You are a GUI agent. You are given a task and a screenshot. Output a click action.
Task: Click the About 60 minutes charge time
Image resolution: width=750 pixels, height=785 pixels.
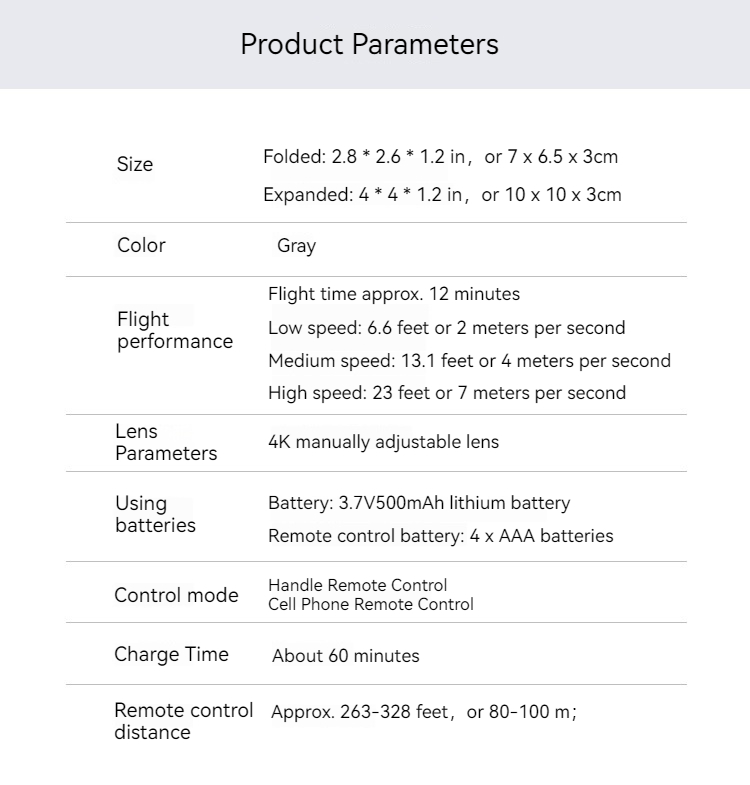tap(345, 656)
